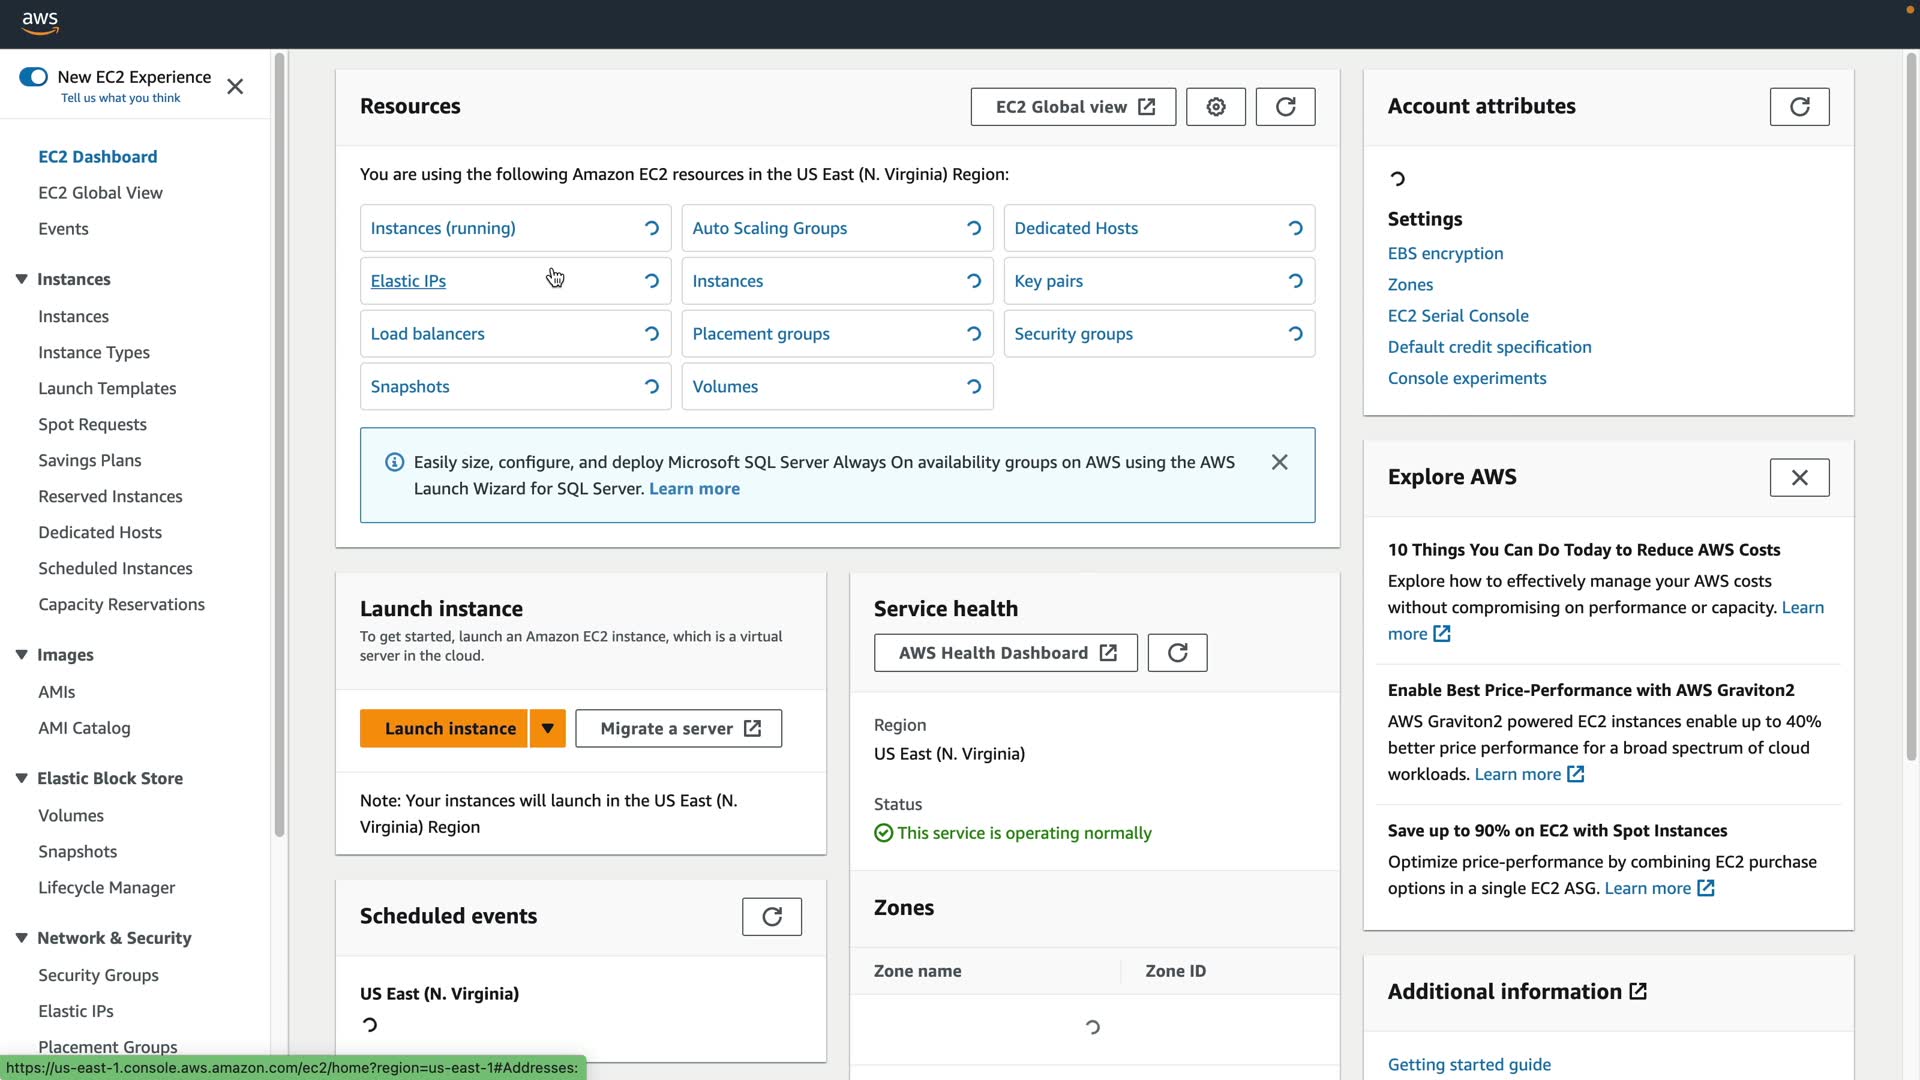The width and height of the screenshot is (1920, 1080).
Task: Collapse the Instances sidebar section
Action: pyautogui.click(x=21, y=279)
